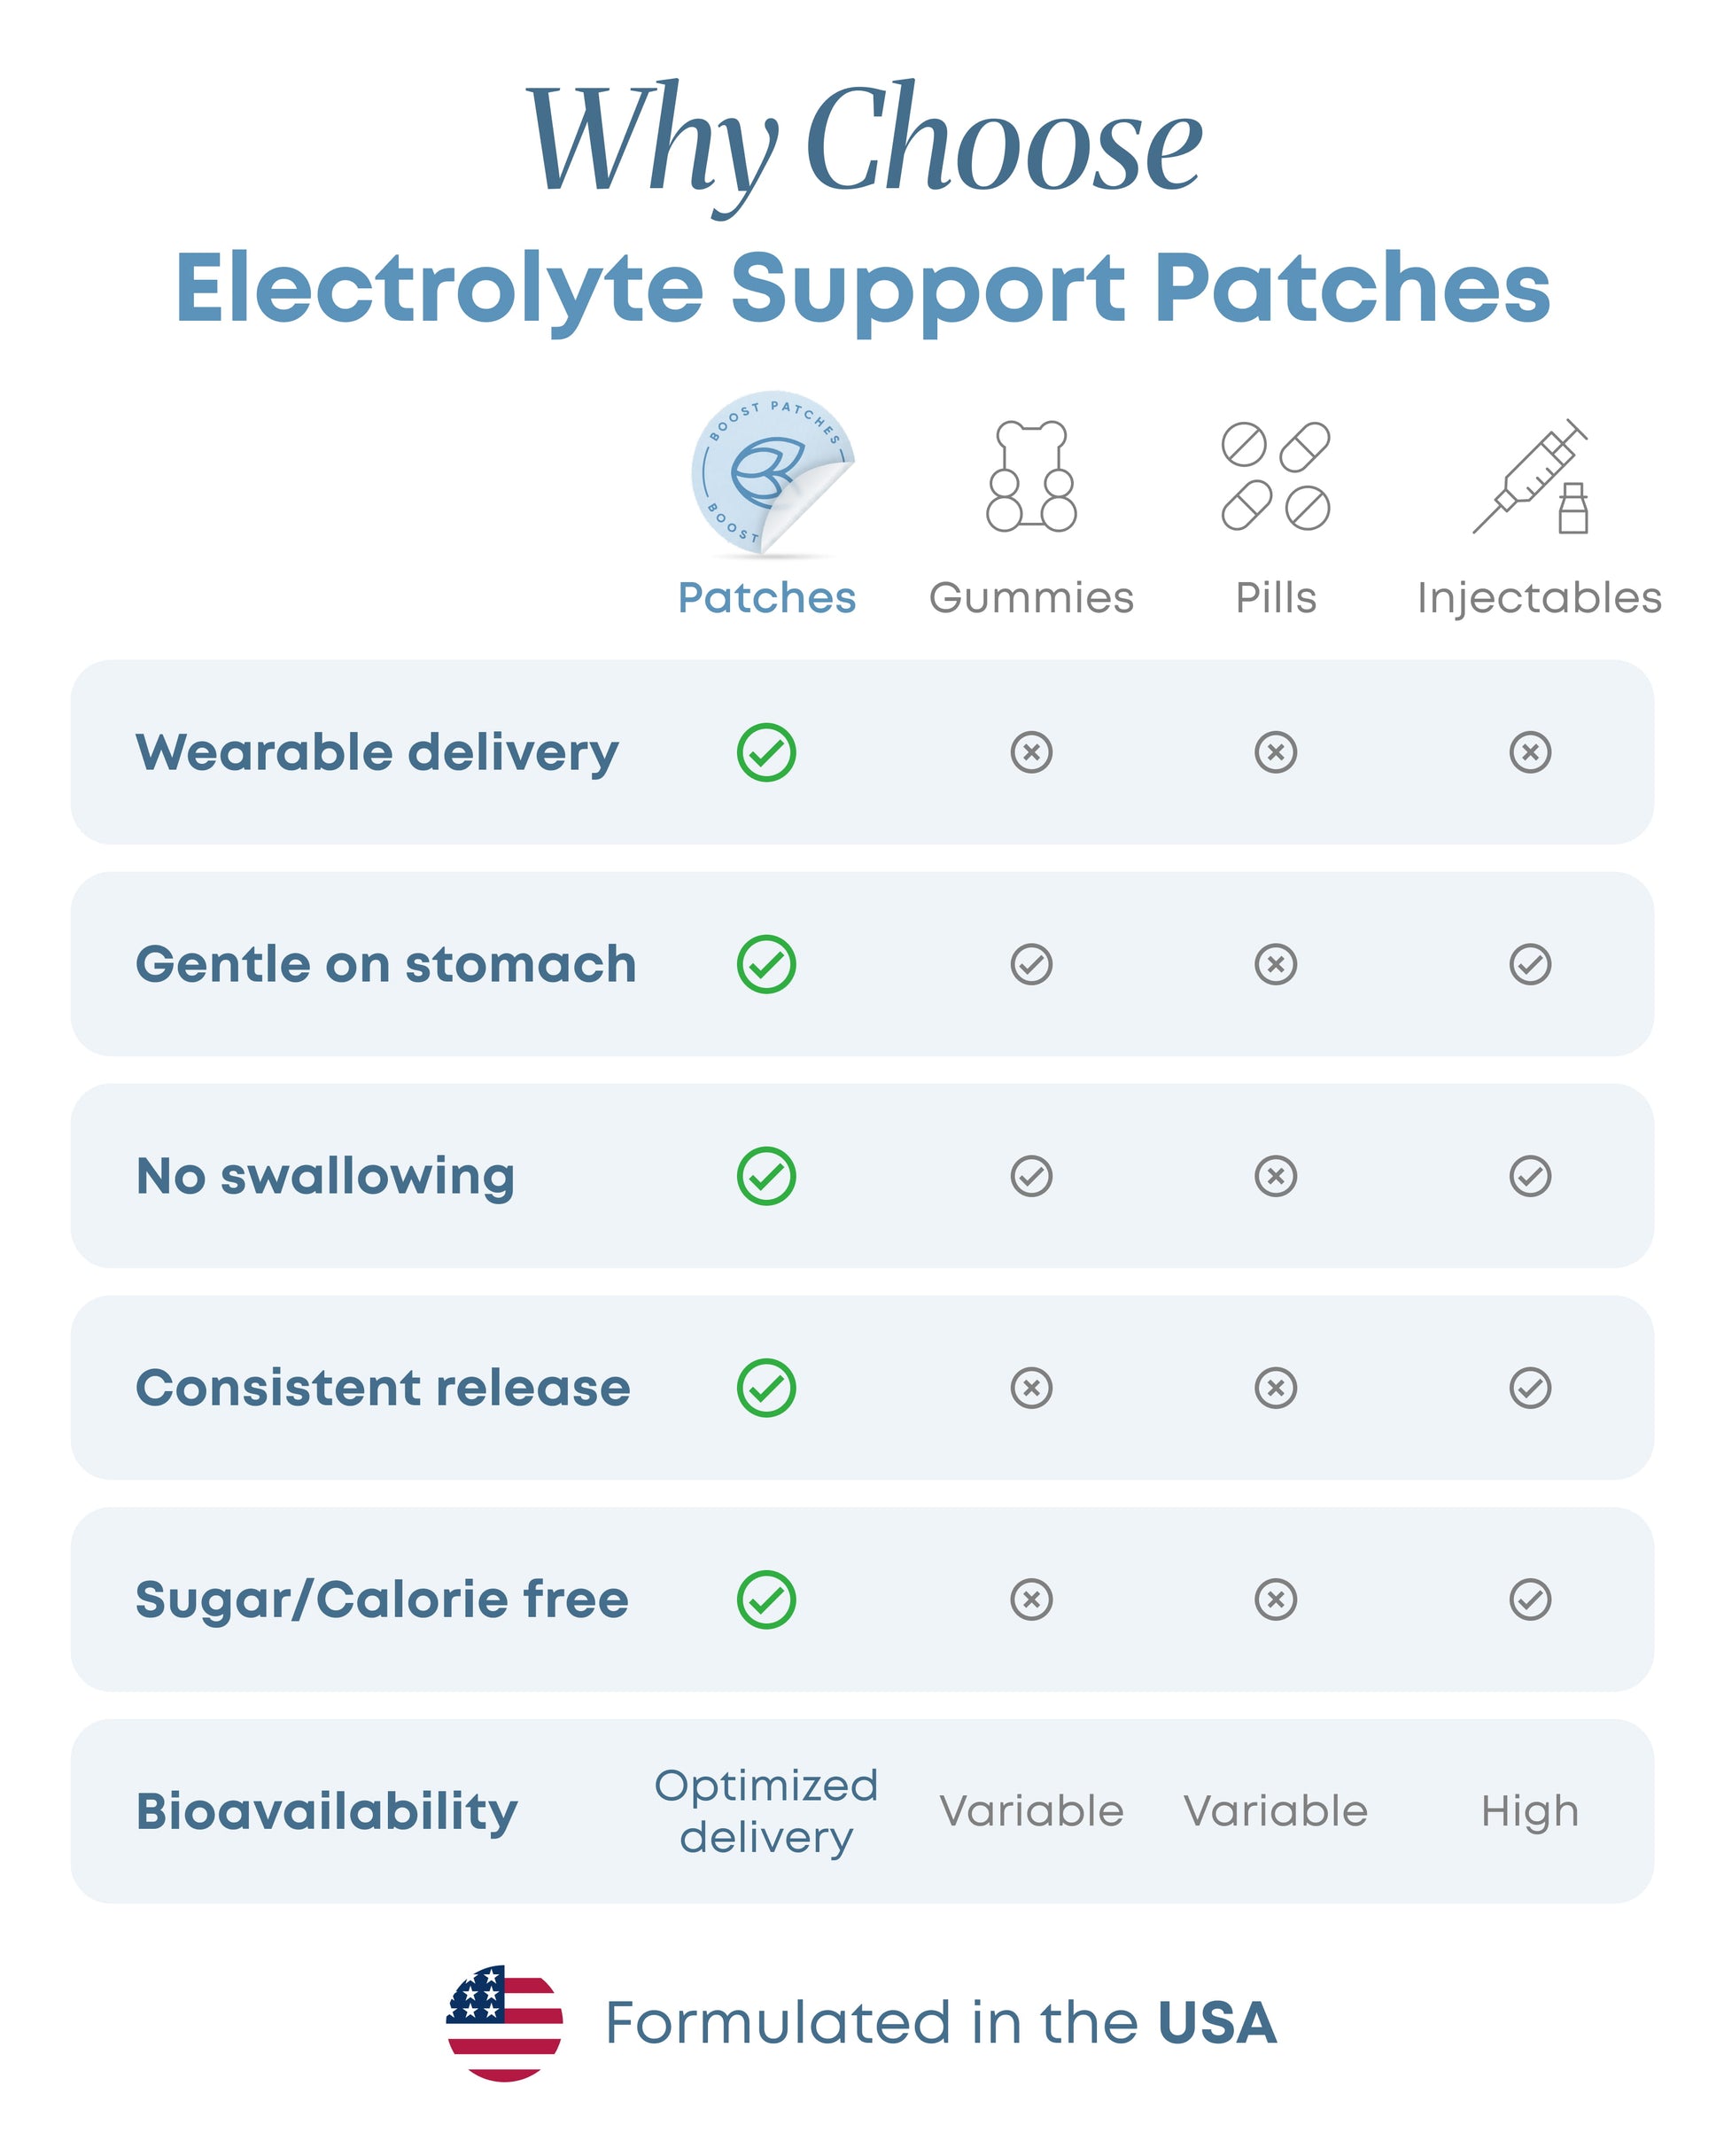Click High bioavailability value for Injectables
1724x2156 pixels.
1529,1812
